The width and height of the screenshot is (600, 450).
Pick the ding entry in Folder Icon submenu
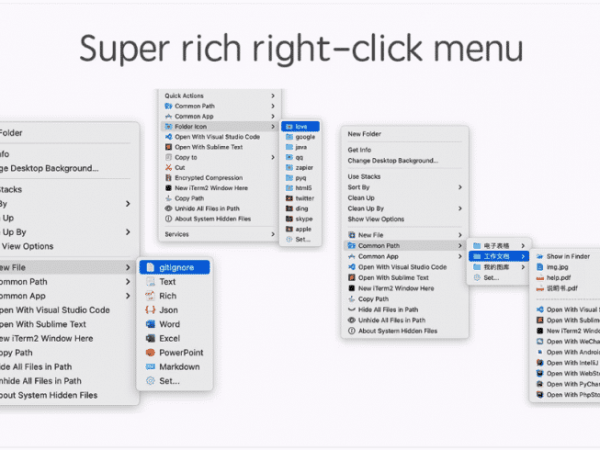tap(301, 209)
